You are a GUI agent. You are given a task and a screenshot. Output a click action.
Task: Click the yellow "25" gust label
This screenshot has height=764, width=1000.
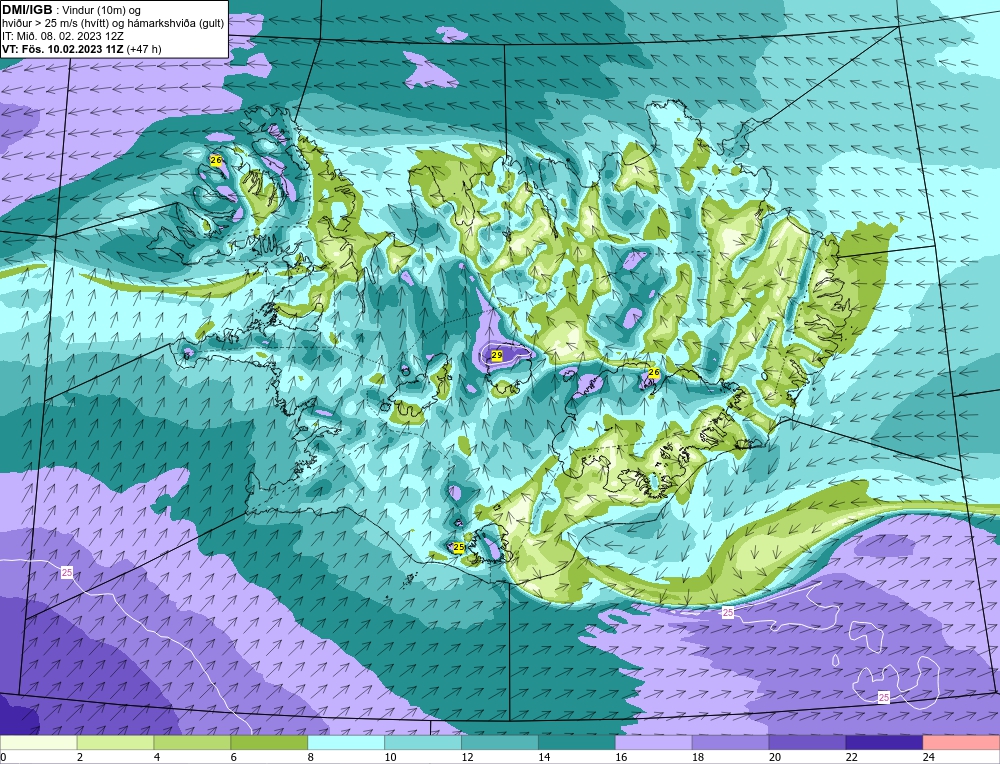(459, 547)
